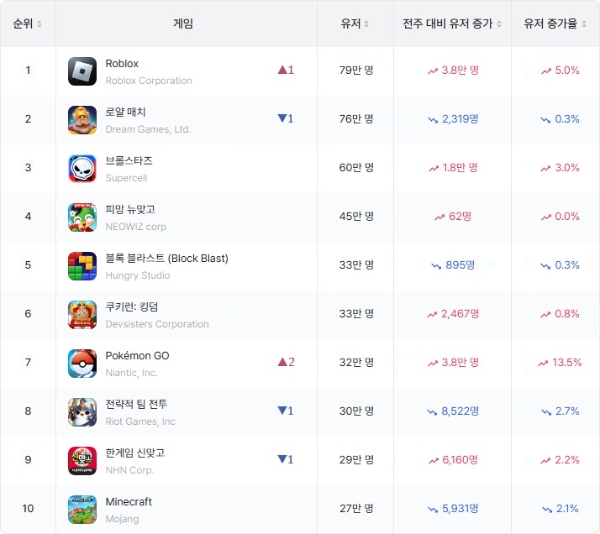
Task: Open the Roblox game title link
Action: click(122, 63)
